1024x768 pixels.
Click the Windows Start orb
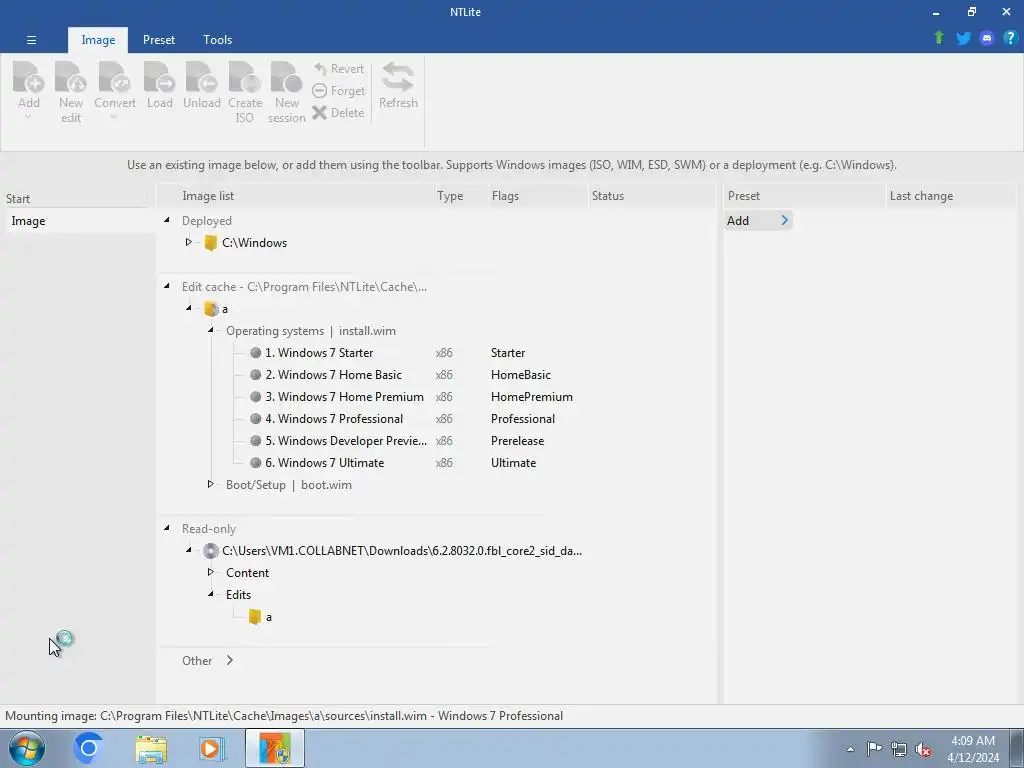tap(27, 748)
